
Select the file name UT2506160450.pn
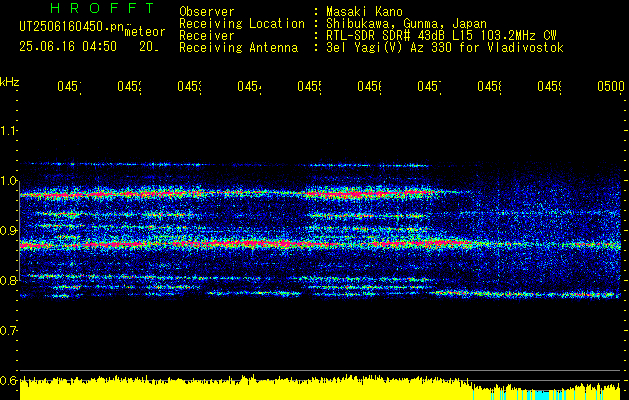[x=72, y=26]
